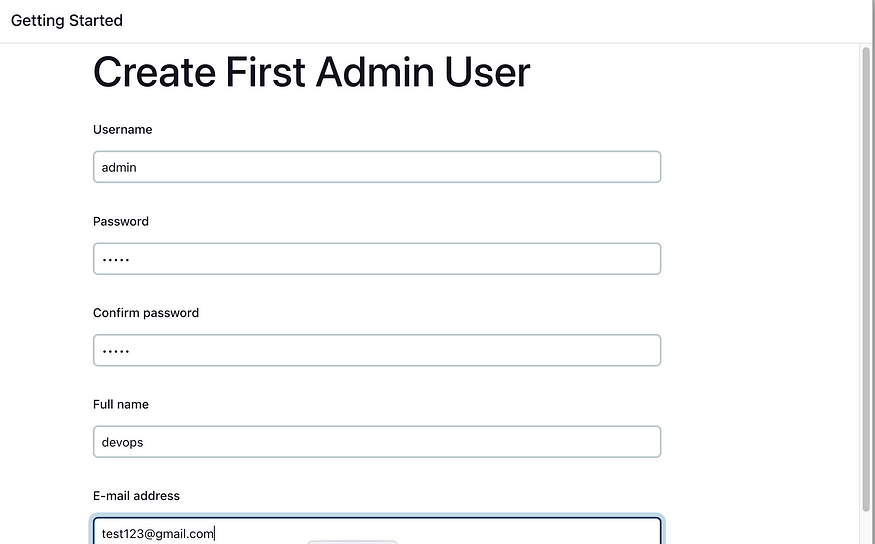Click the Username label
Screen dimensions: 875x544
coord(122,129)
